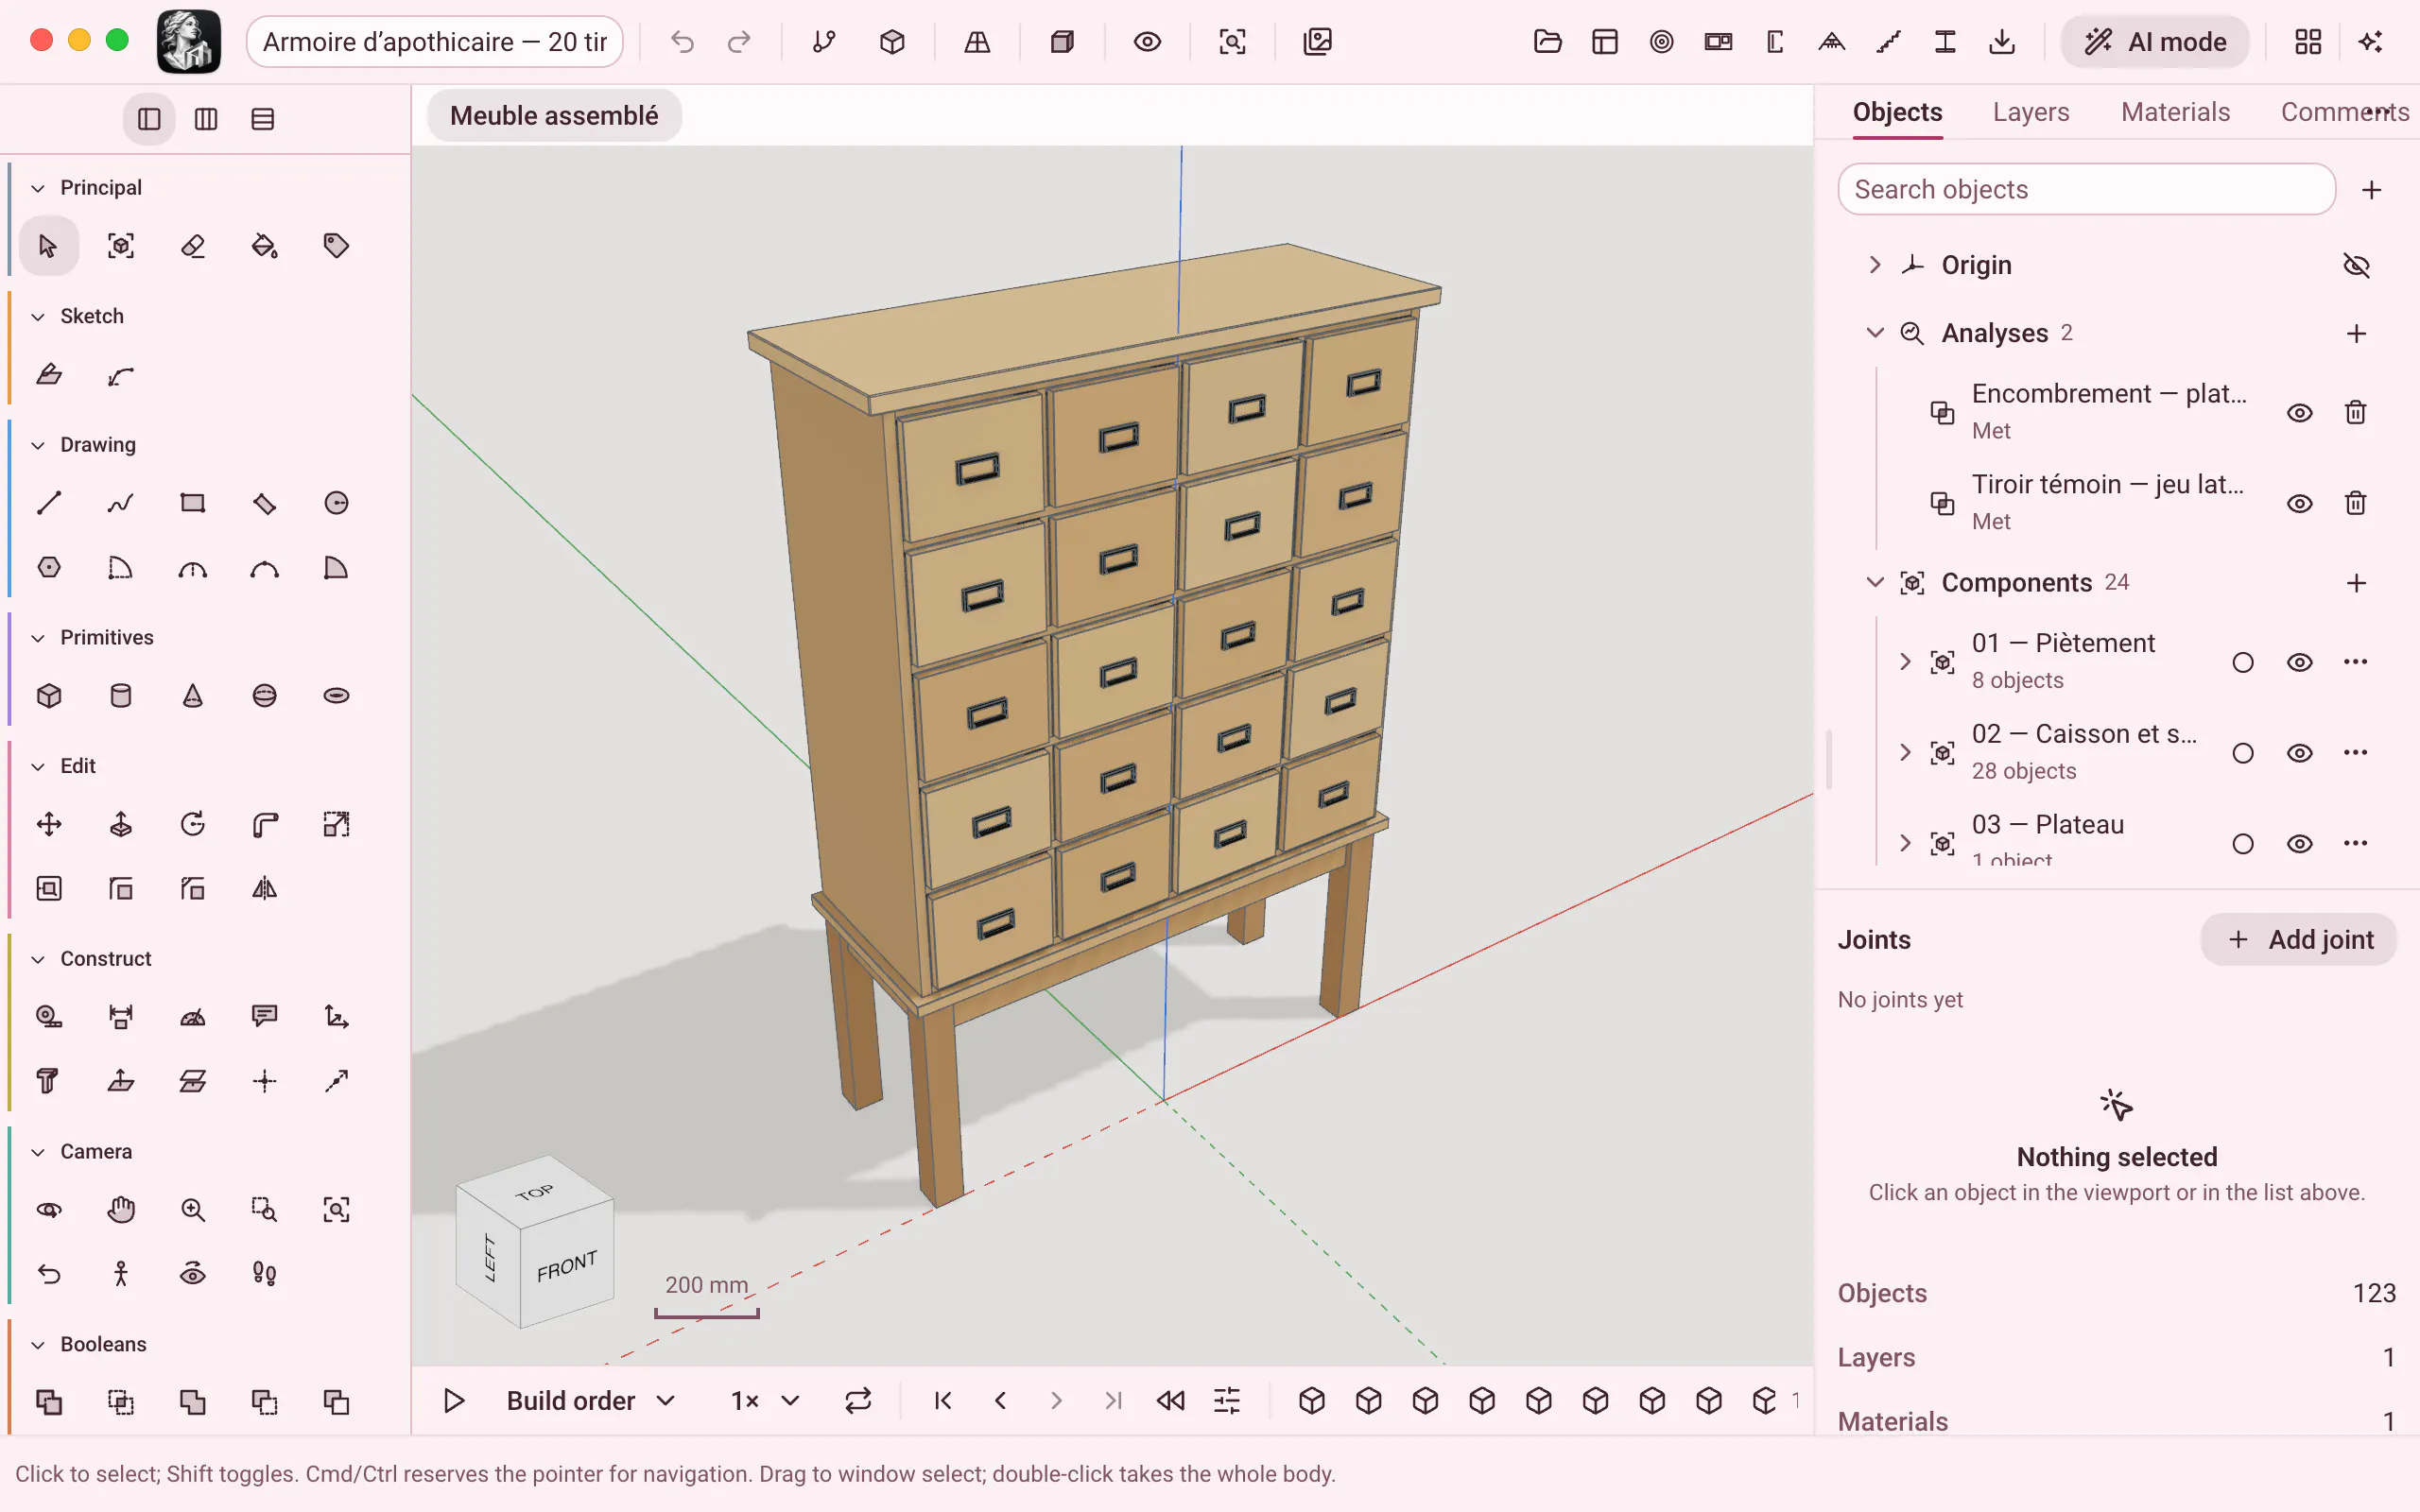2420x1512 pixels.
Task: Open the Comments tab
Action: 2344,112
